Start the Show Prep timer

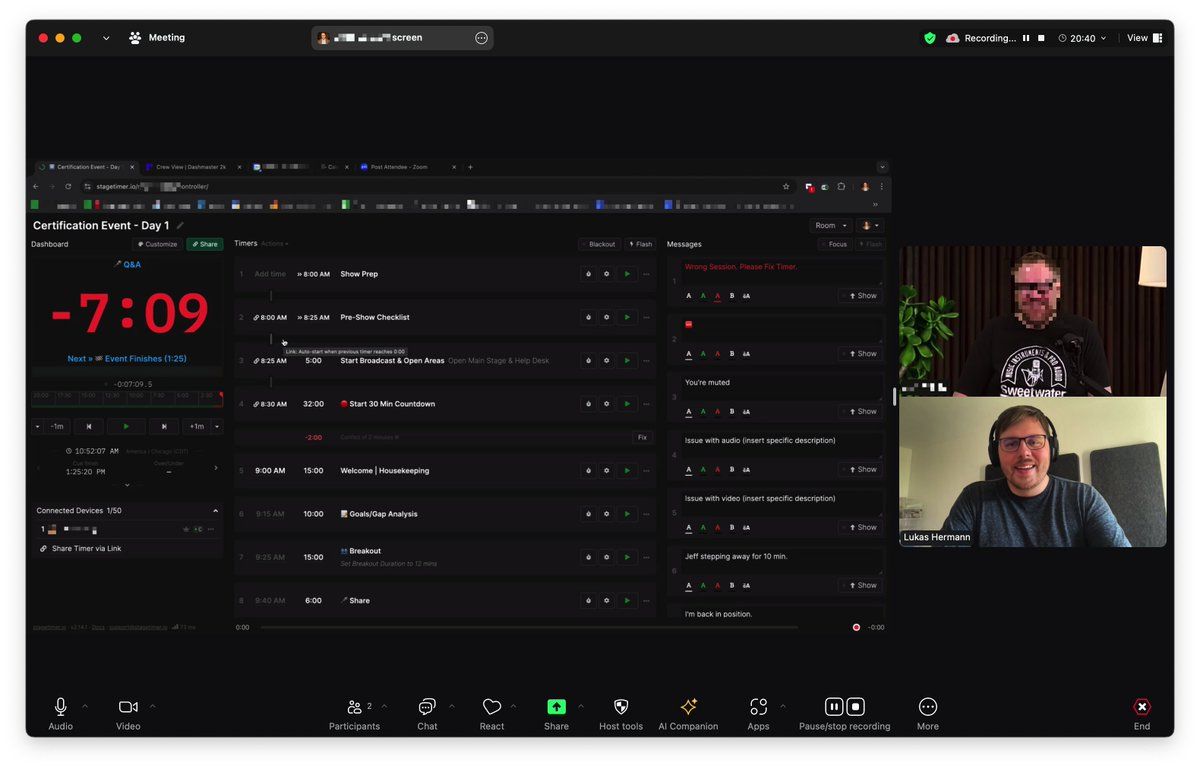[x=627, y=274]
